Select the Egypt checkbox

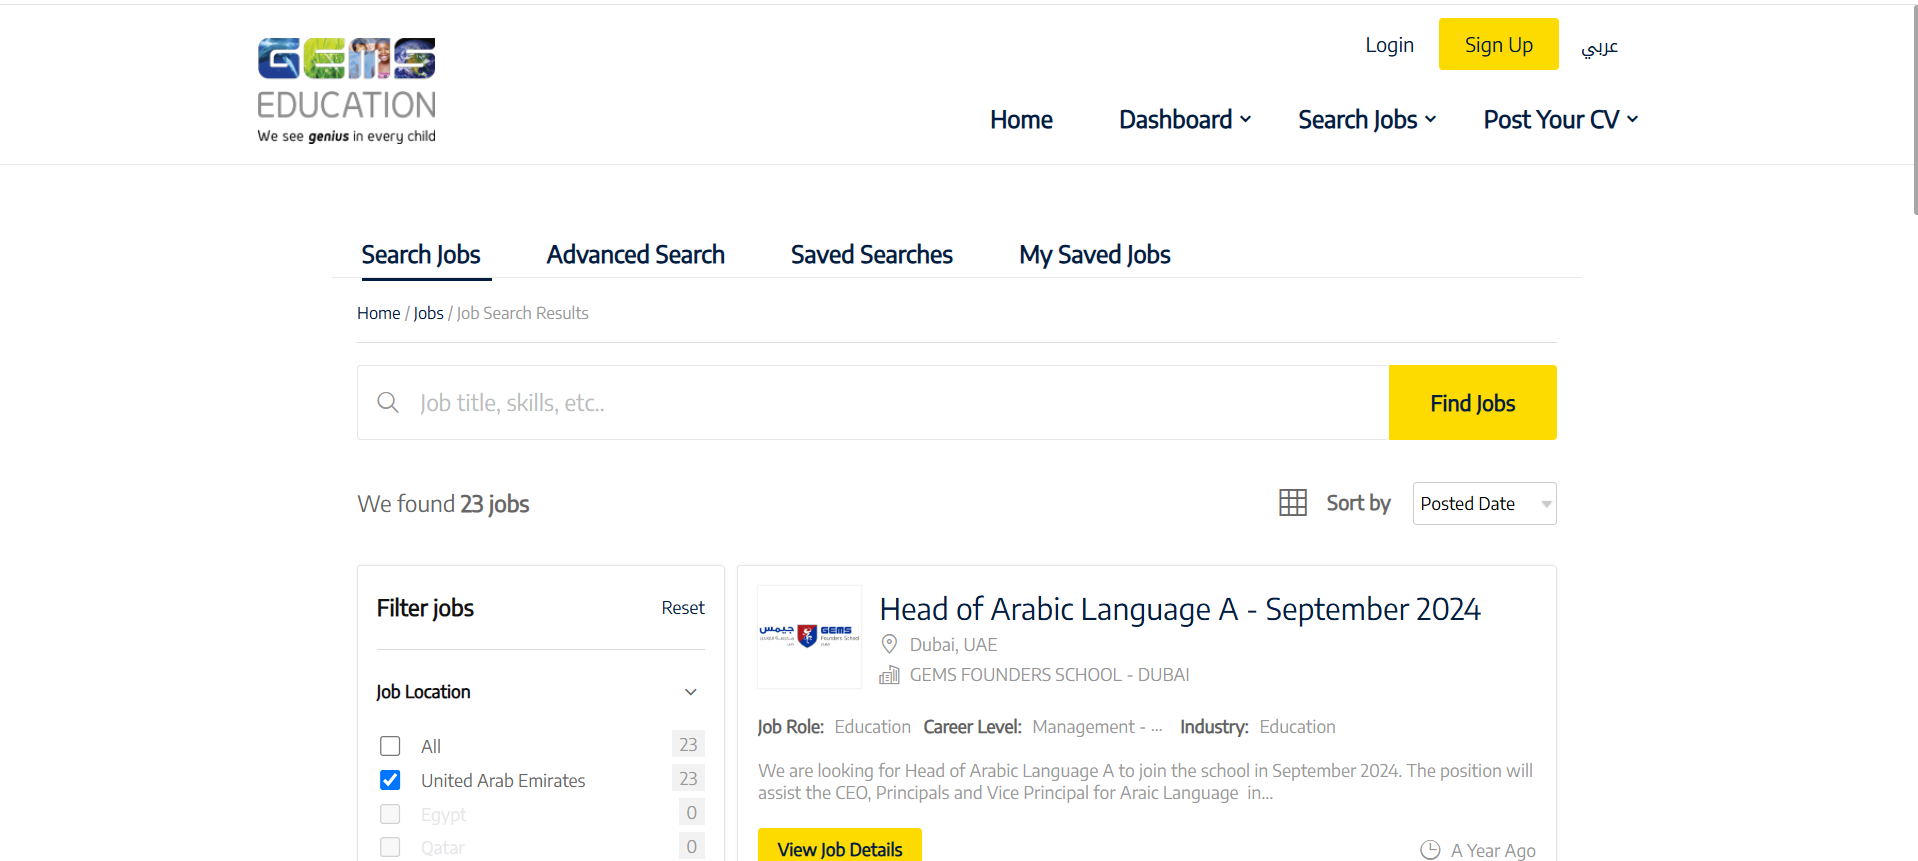click(390, 814)
